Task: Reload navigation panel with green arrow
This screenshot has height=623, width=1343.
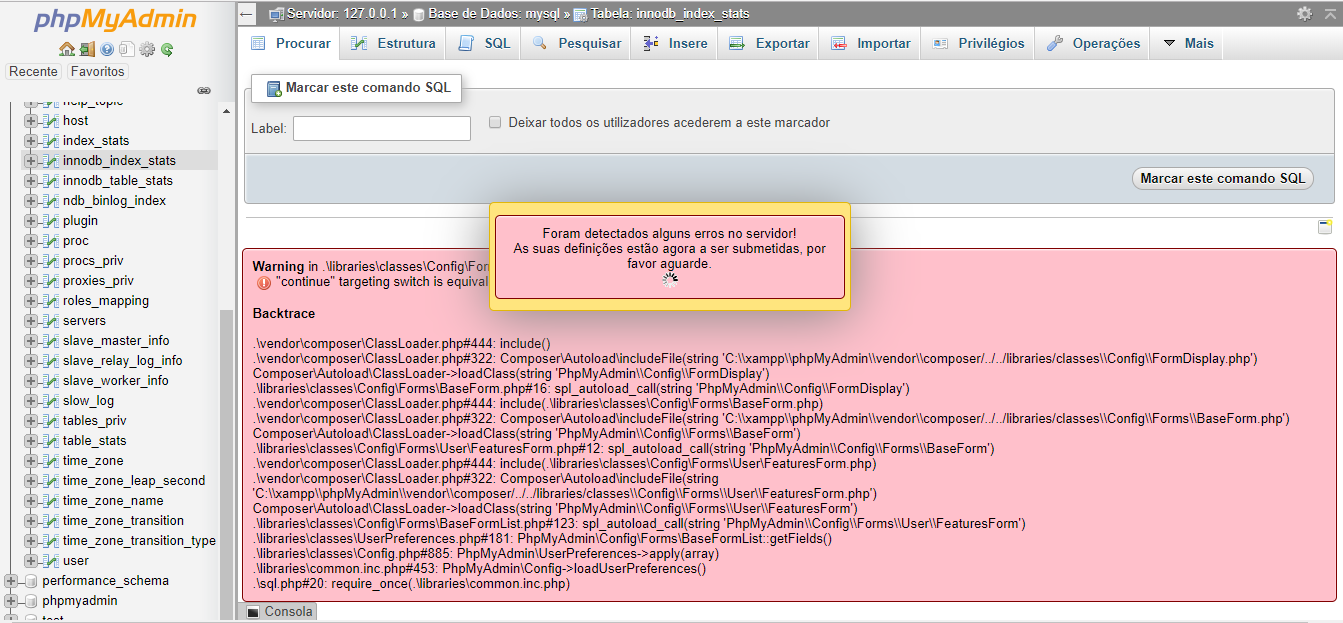Action: 167,49
